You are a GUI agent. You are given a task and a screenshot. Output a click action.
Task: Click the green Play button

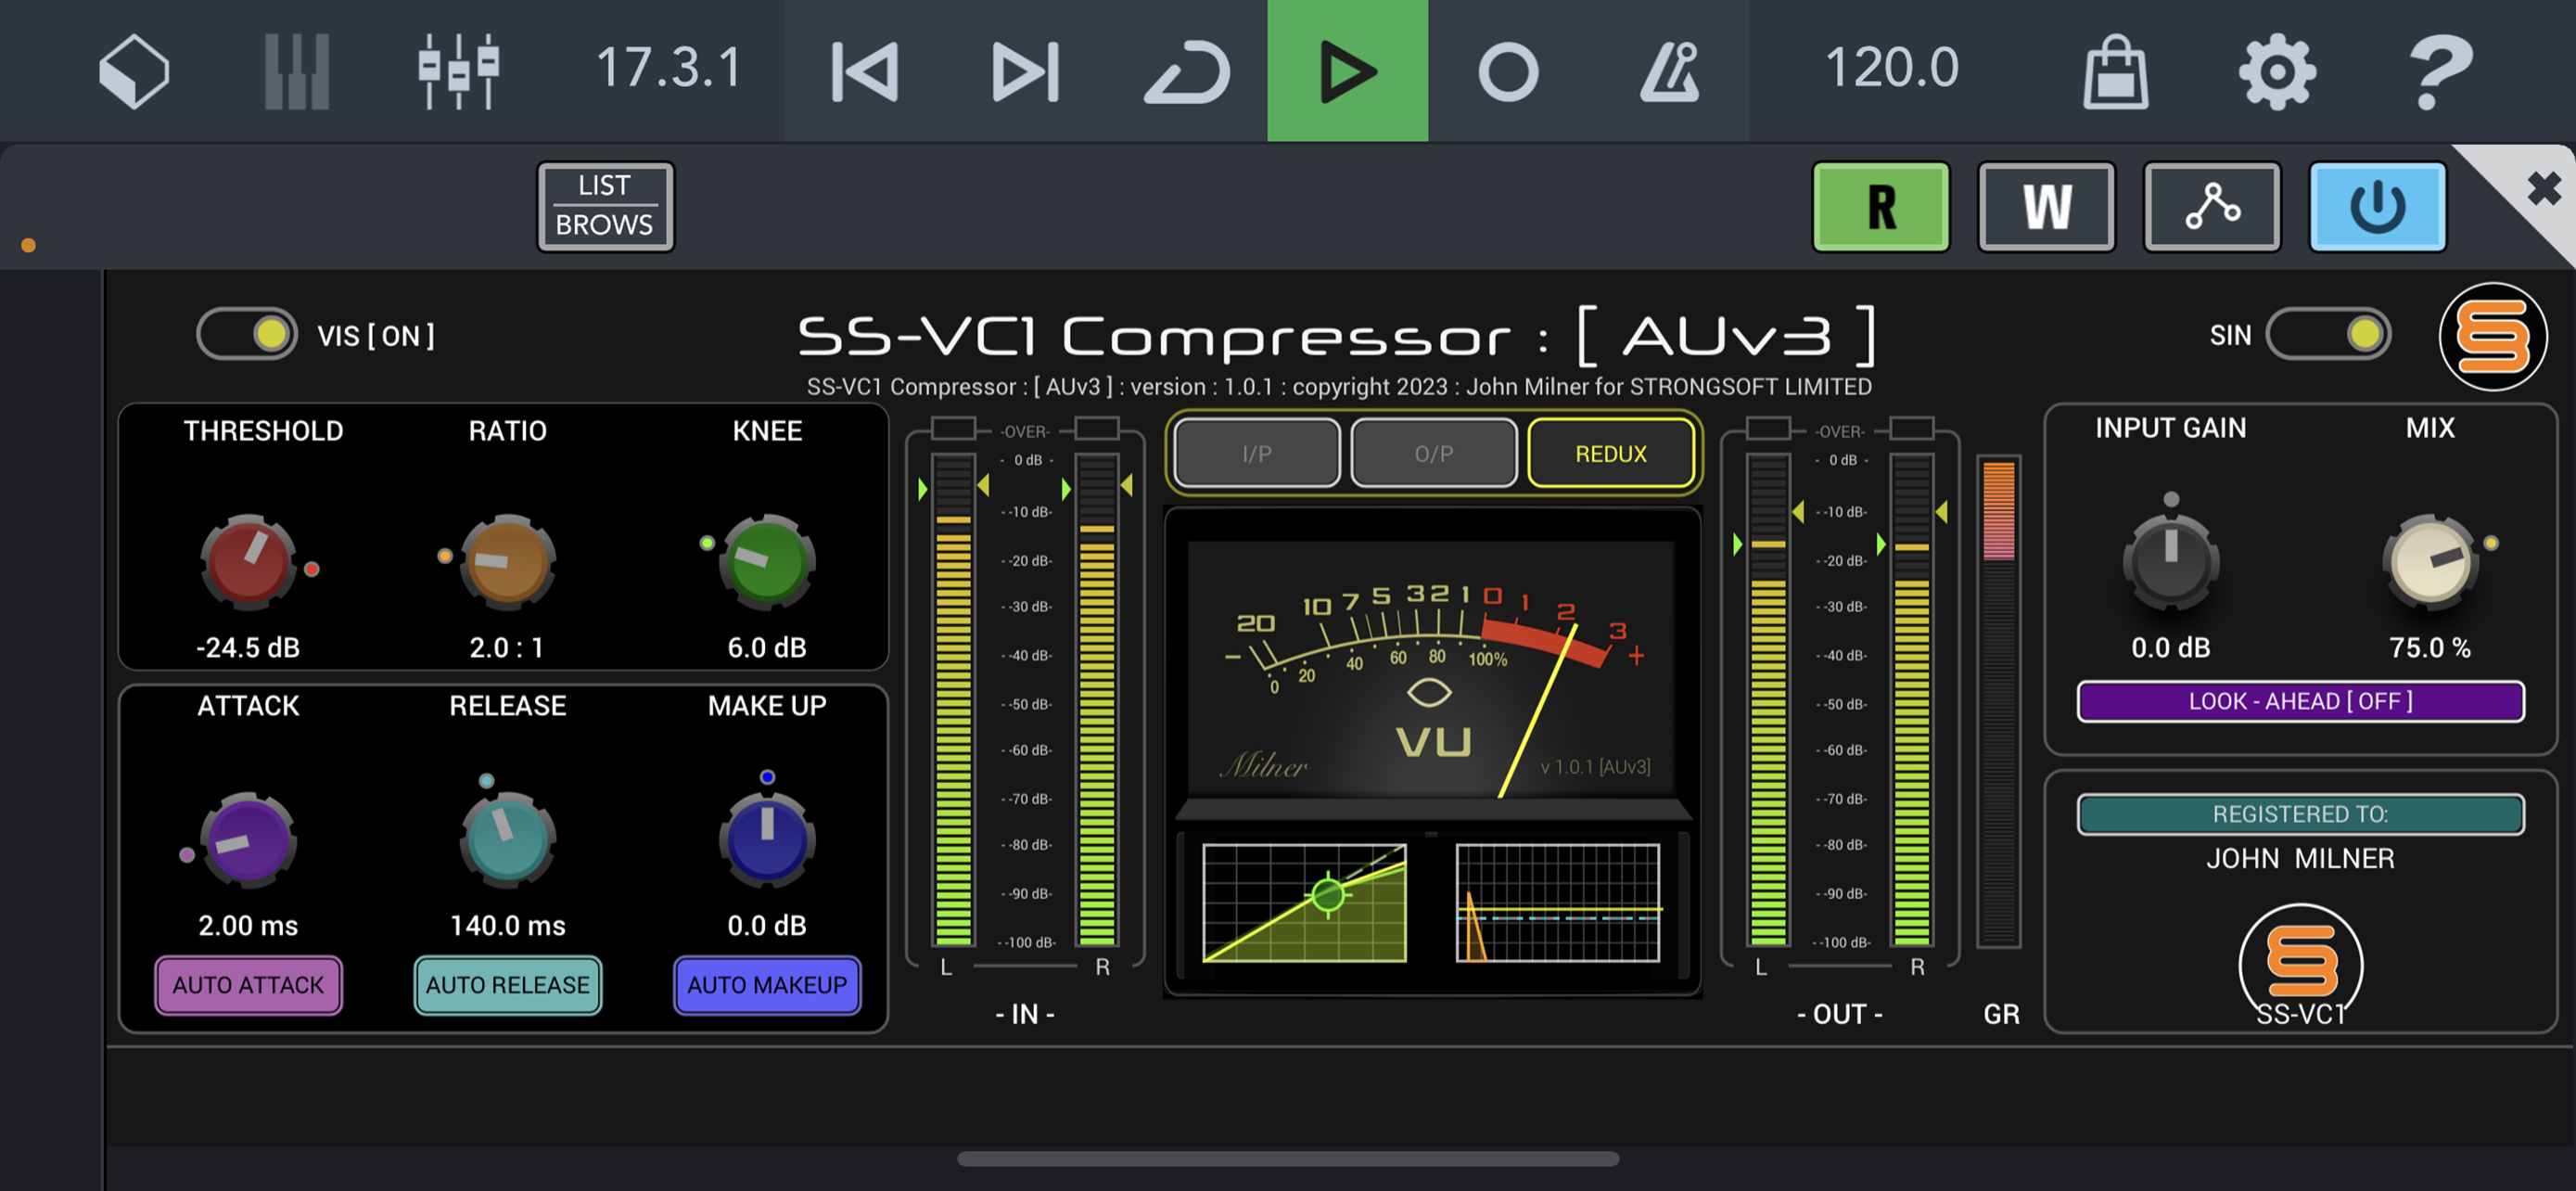click(1347, 71)
